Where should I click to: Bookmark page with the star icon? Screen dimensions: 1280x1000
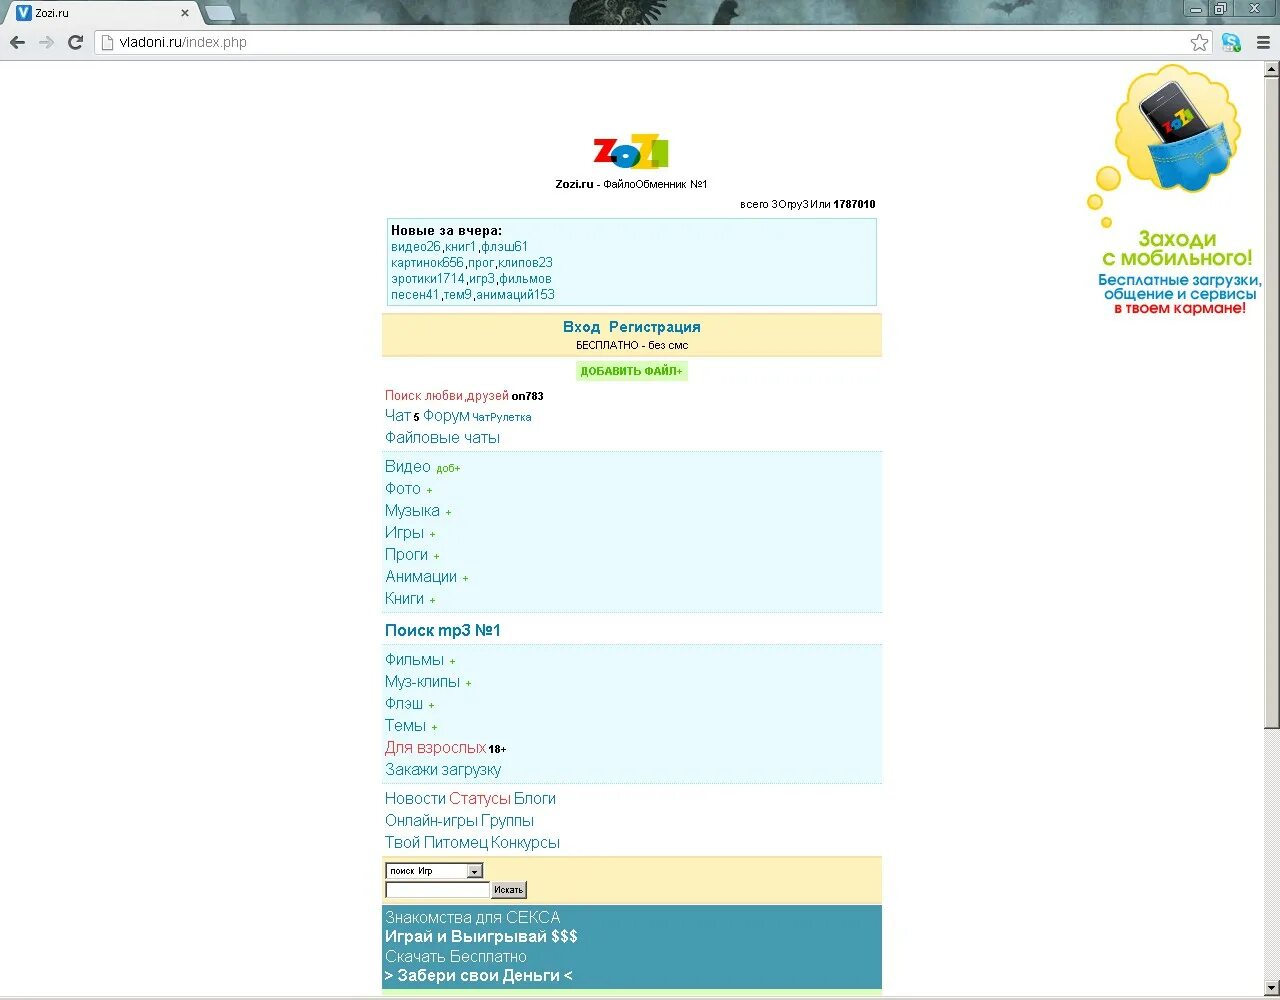1200,42
